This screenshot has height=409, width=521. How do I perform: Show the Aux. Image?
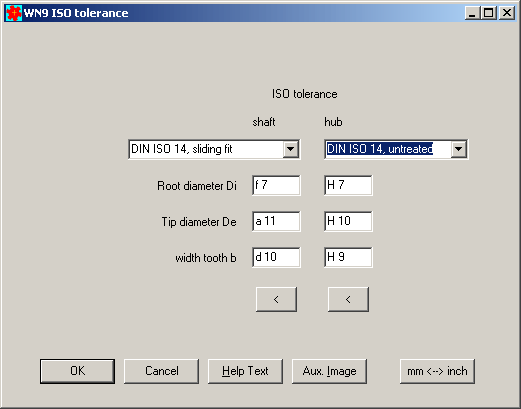click(329, 371)
